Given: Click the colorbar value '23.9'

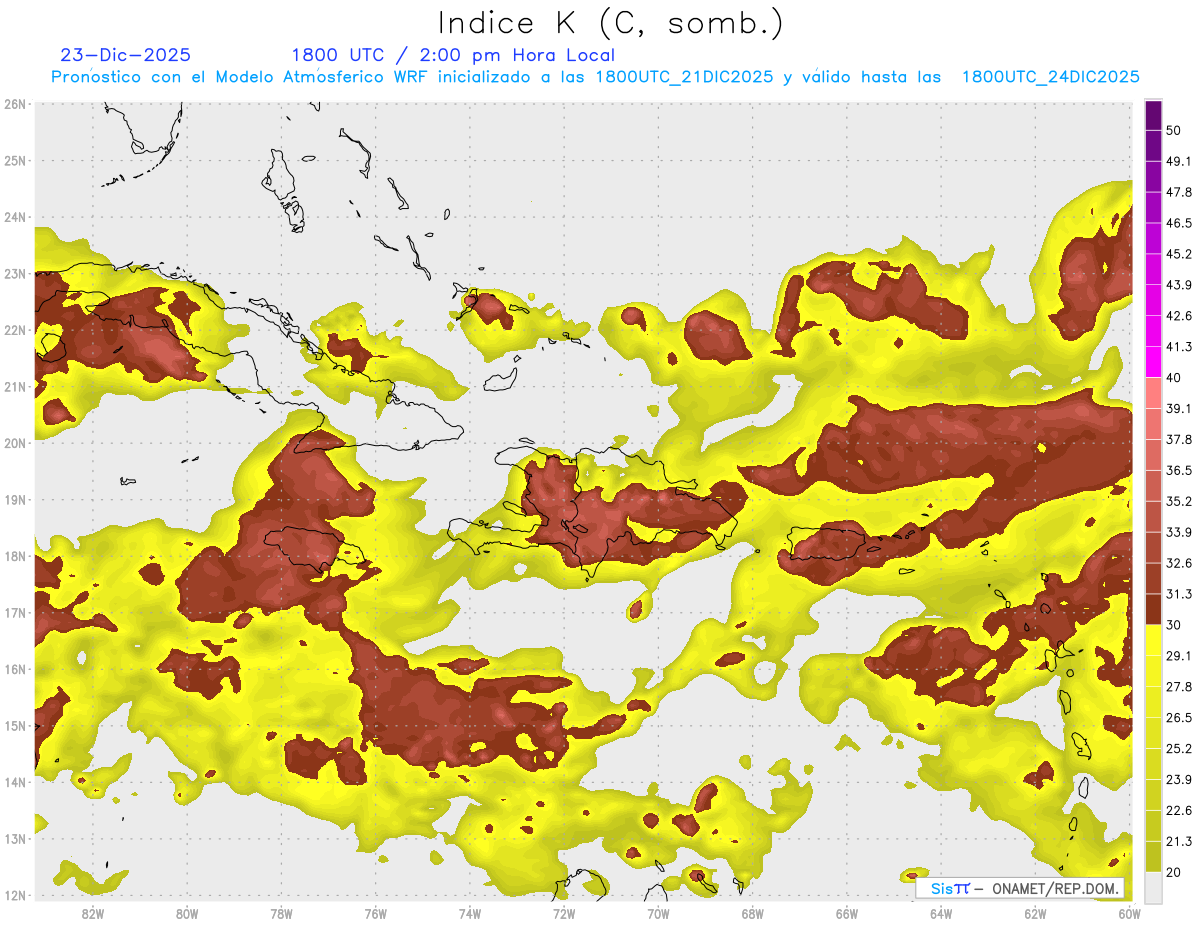Looking at the screenshot, I should click(1179, 780).
